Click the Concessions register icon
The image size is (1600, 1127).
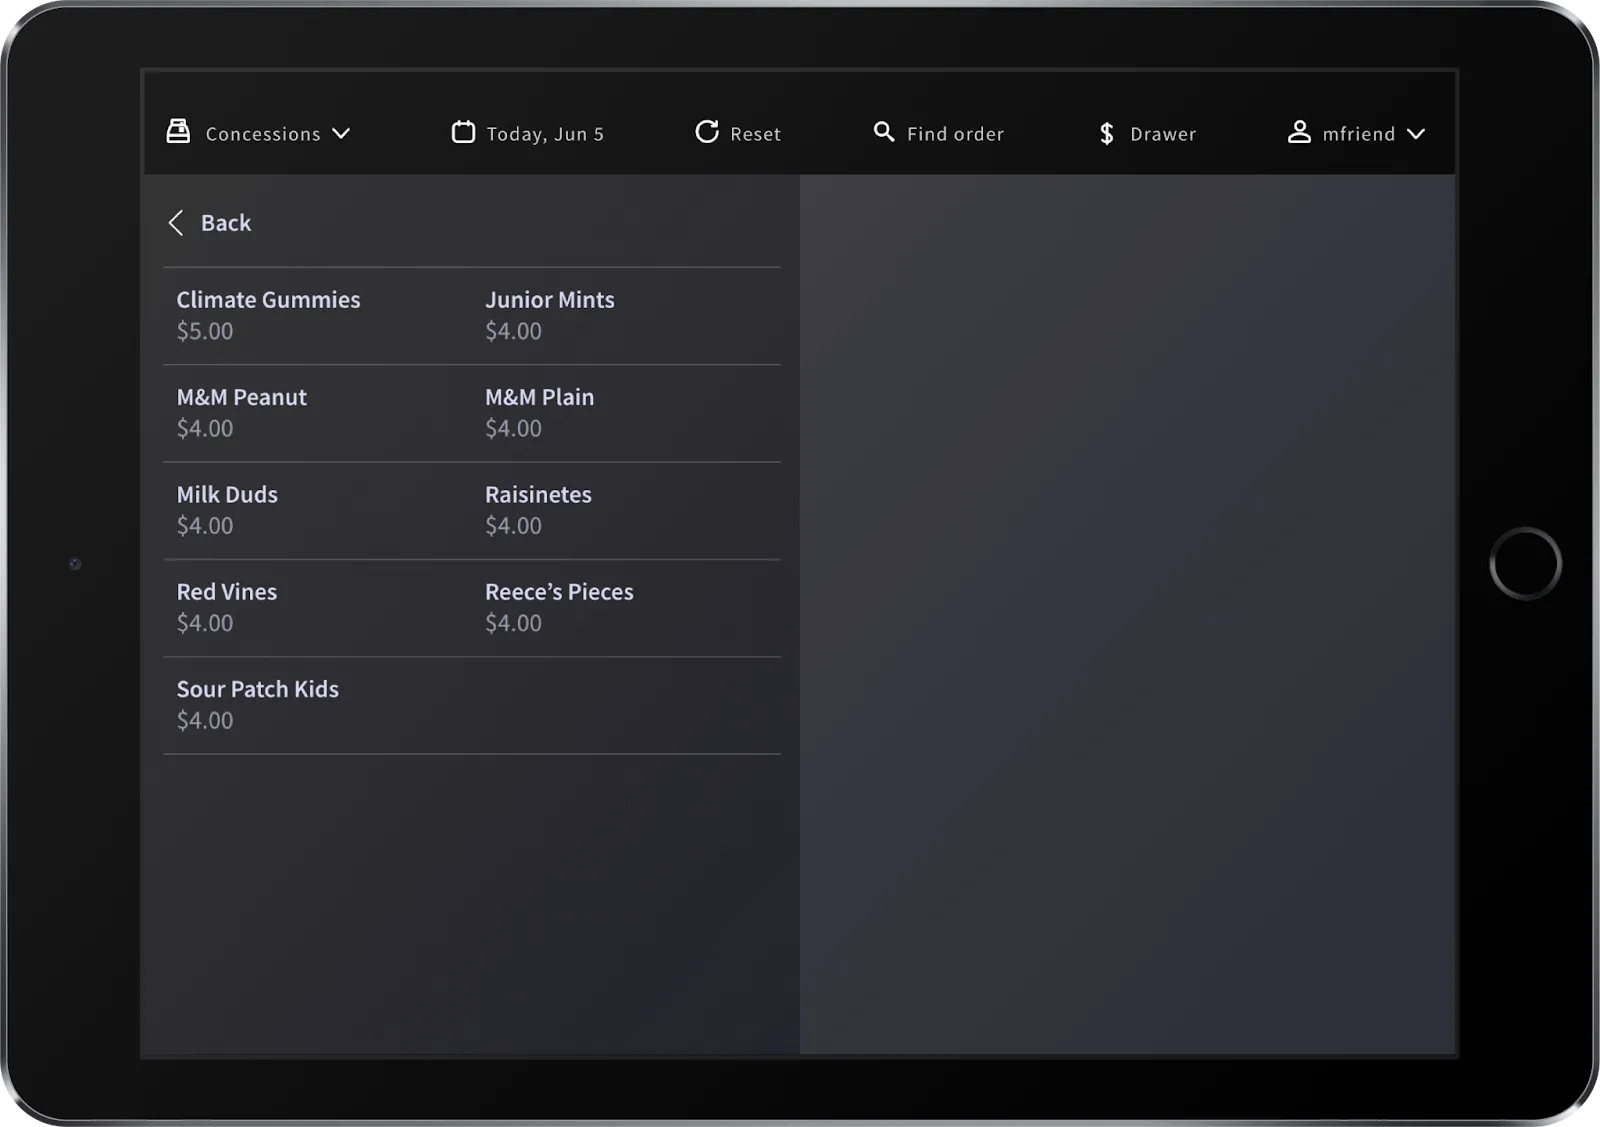click(x=178, y=132)
